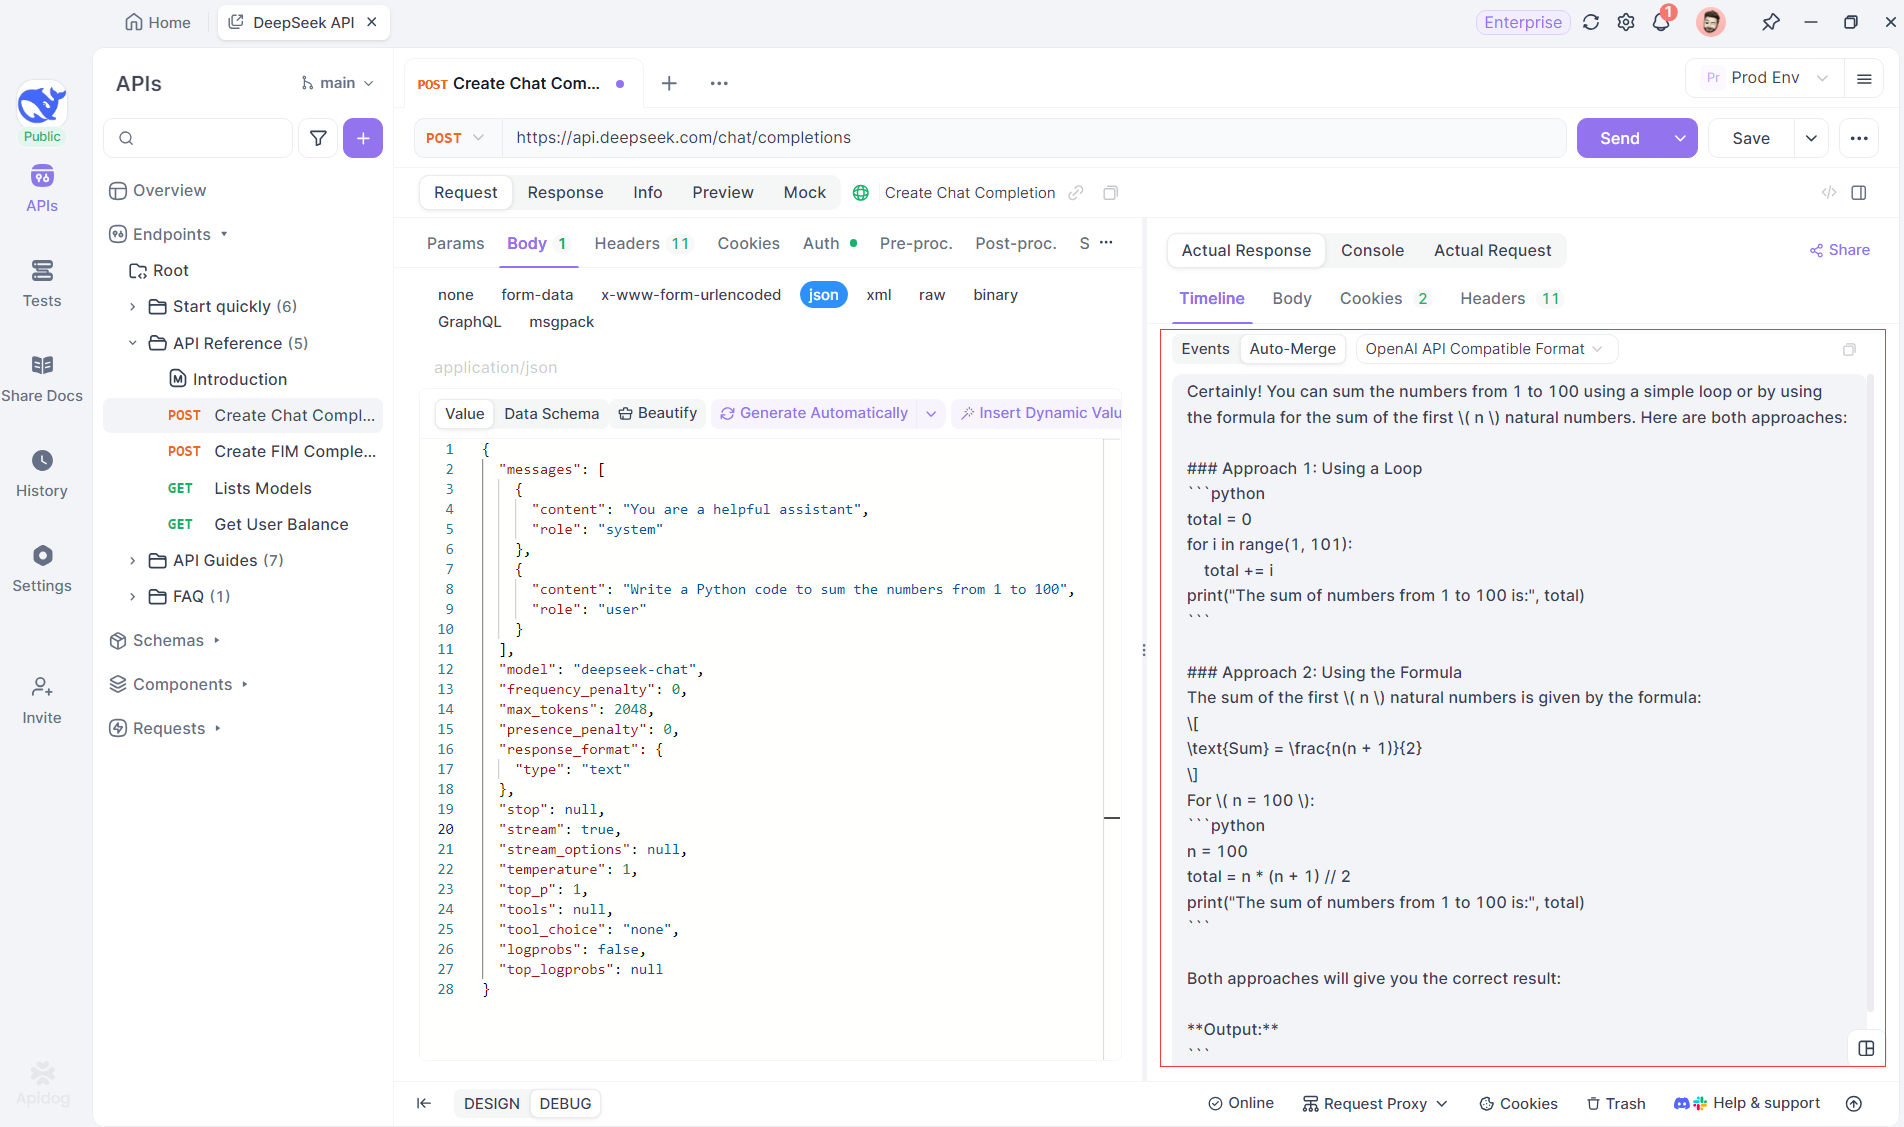Open Generate Automatically dropdown arrow
This screenshot has height=1127, width=1904.
[x=931, y=413]
